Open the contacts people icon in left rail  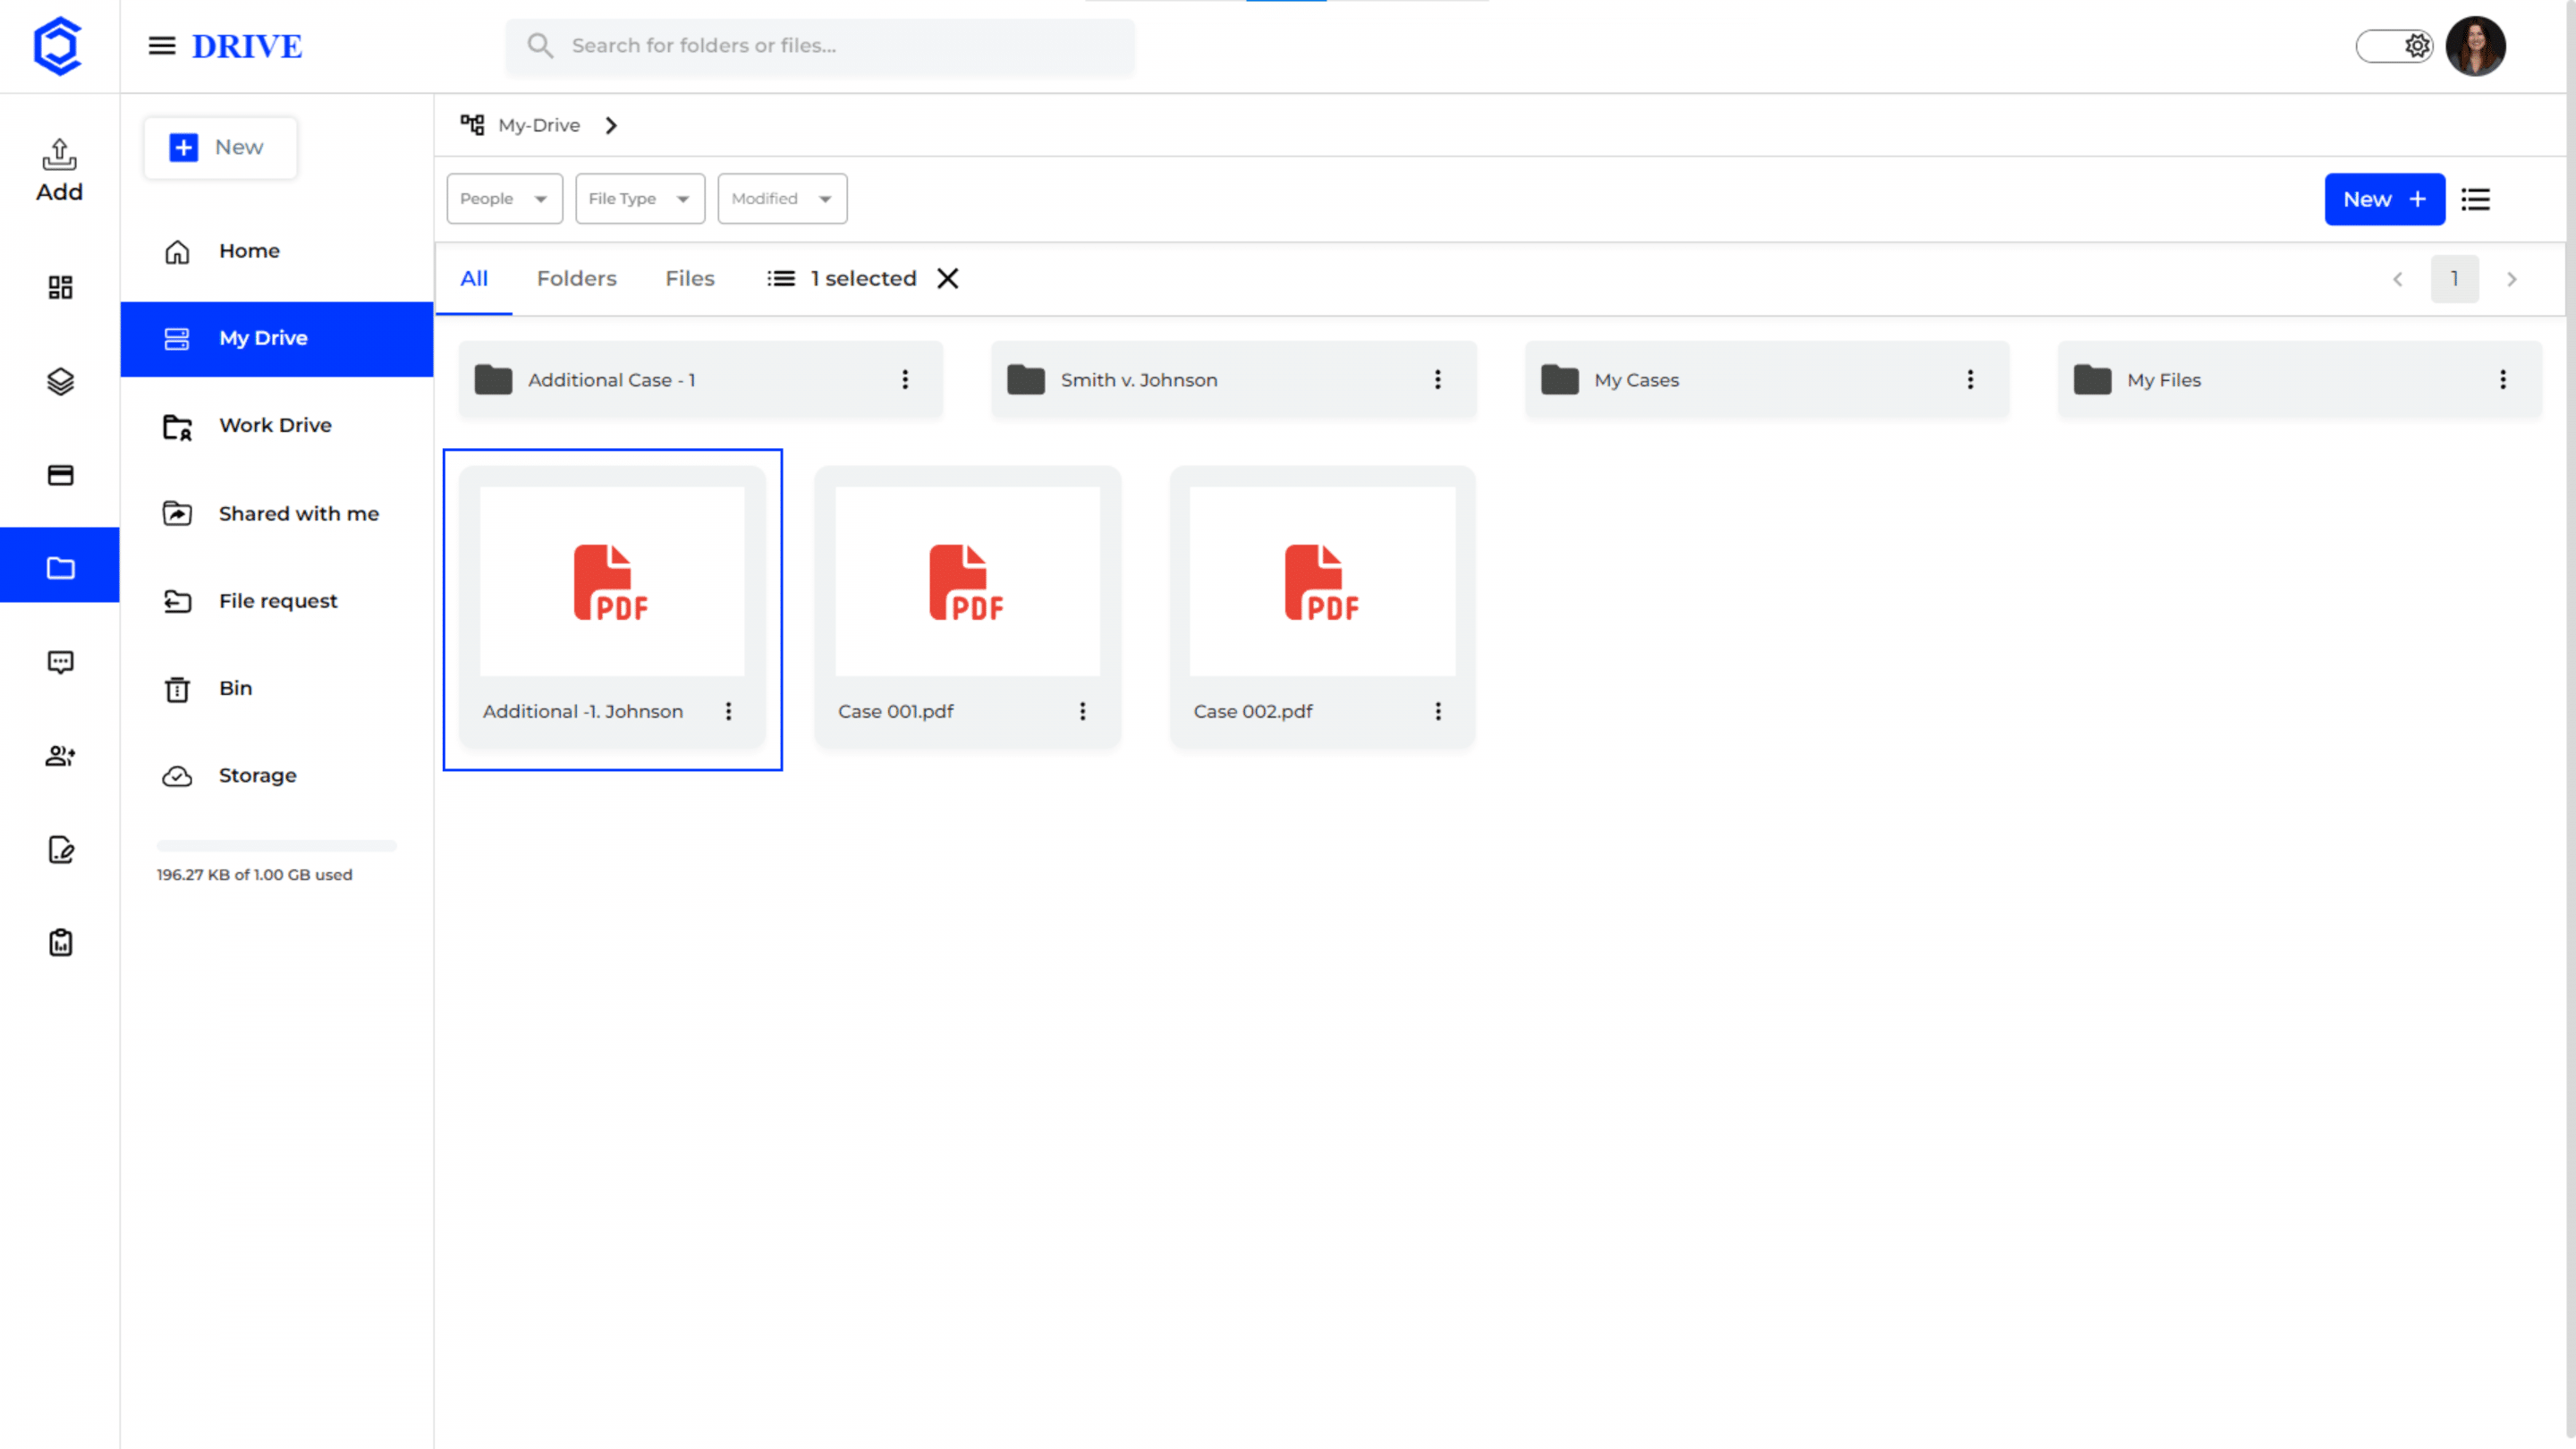pyautogui.click(x=60, y=756)
